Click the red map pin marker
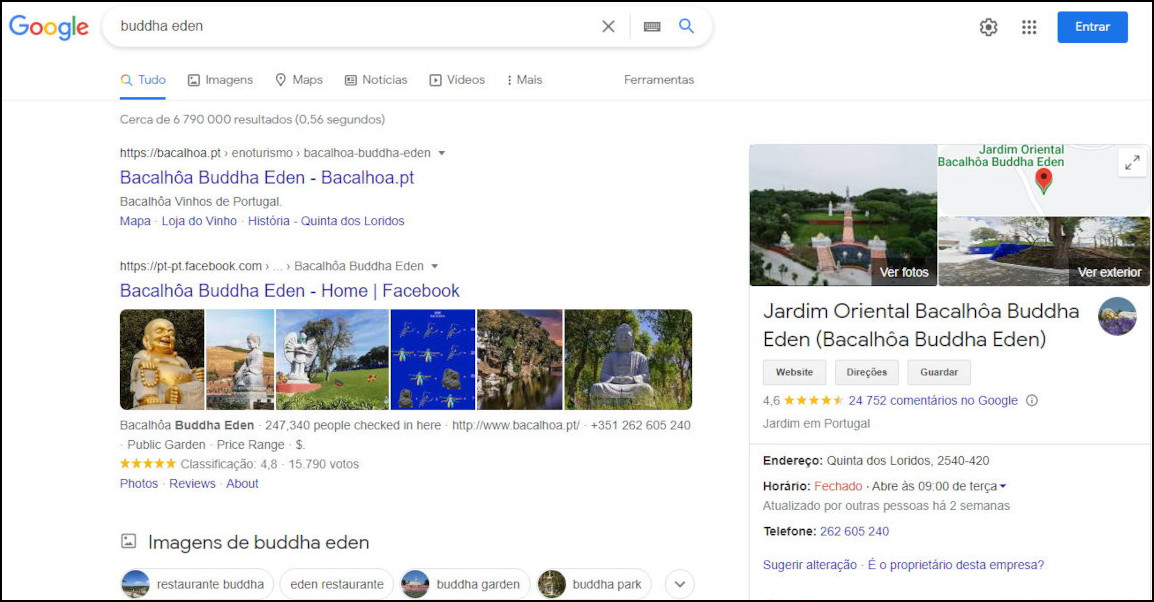 coord(1044,180)
